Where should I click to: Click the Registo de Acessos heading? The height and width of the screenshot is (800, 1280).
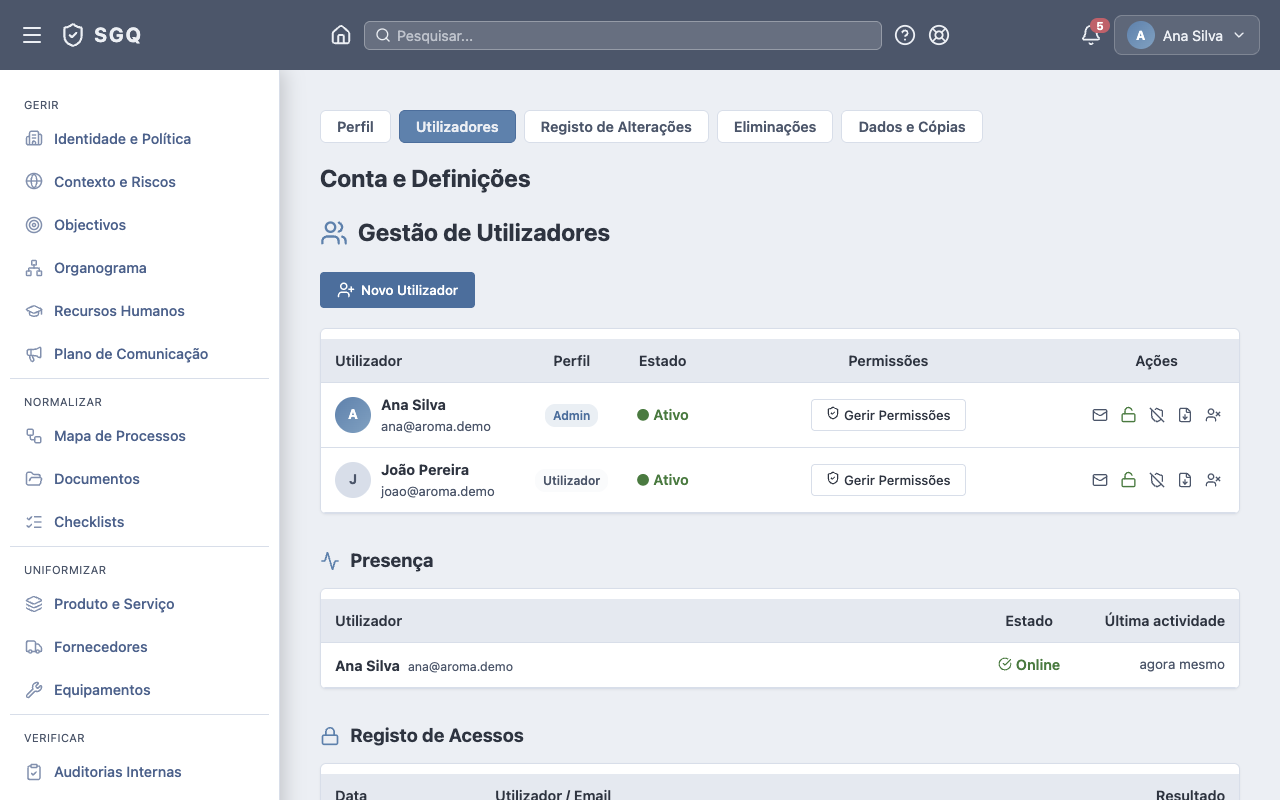click(437, 735)
